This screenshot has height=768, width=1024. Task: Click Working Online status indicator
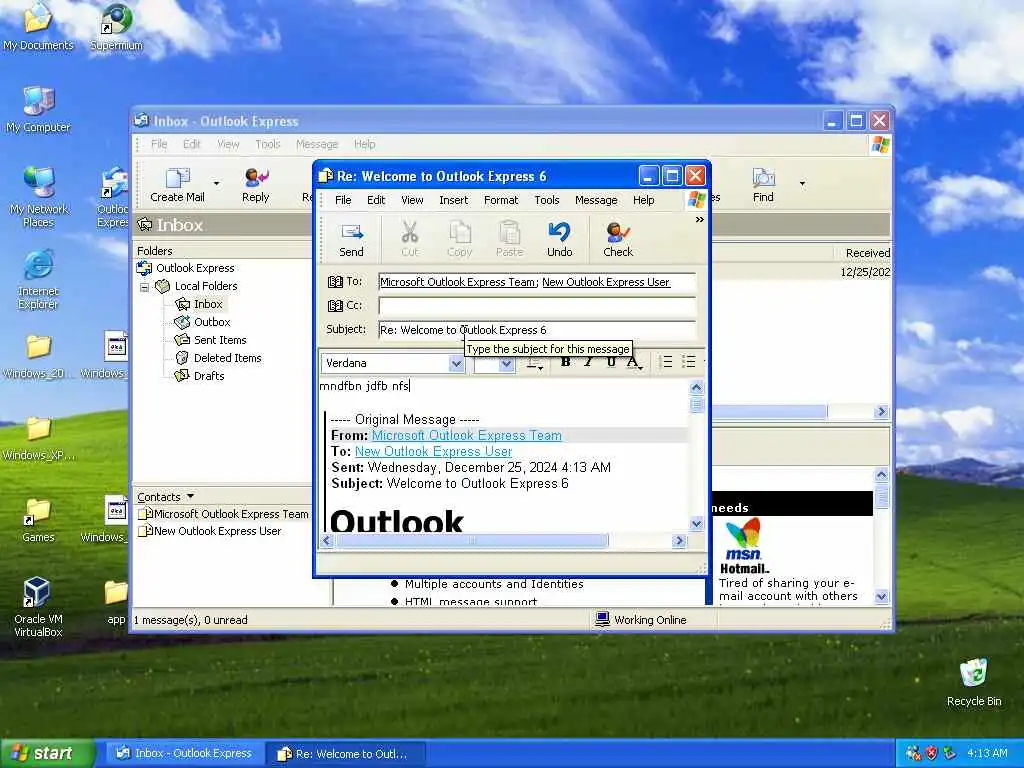point(641,620)
